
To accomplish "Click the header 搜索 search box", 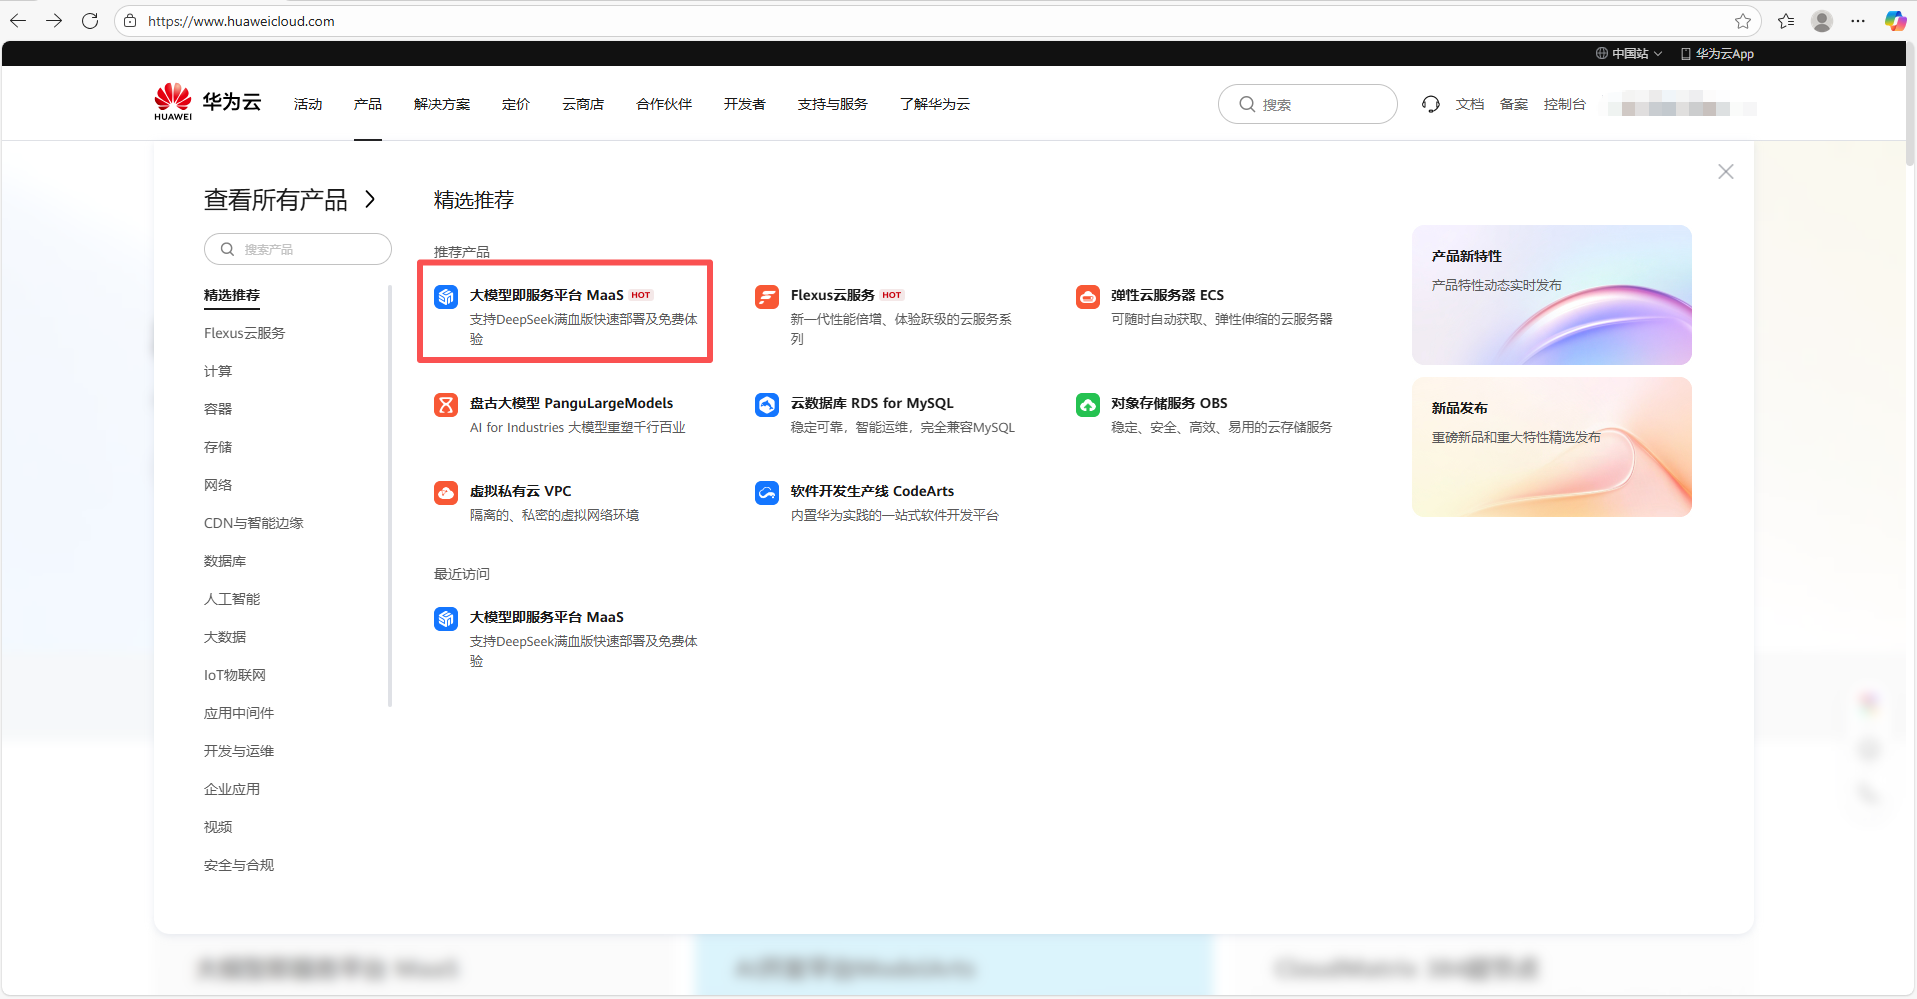I will (1308, 104).
